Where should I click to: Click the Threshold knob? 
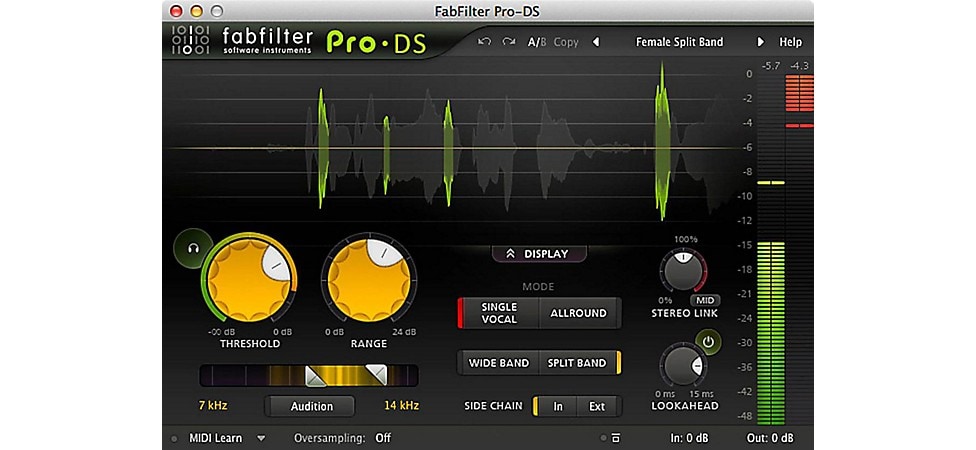click(248, 281)
